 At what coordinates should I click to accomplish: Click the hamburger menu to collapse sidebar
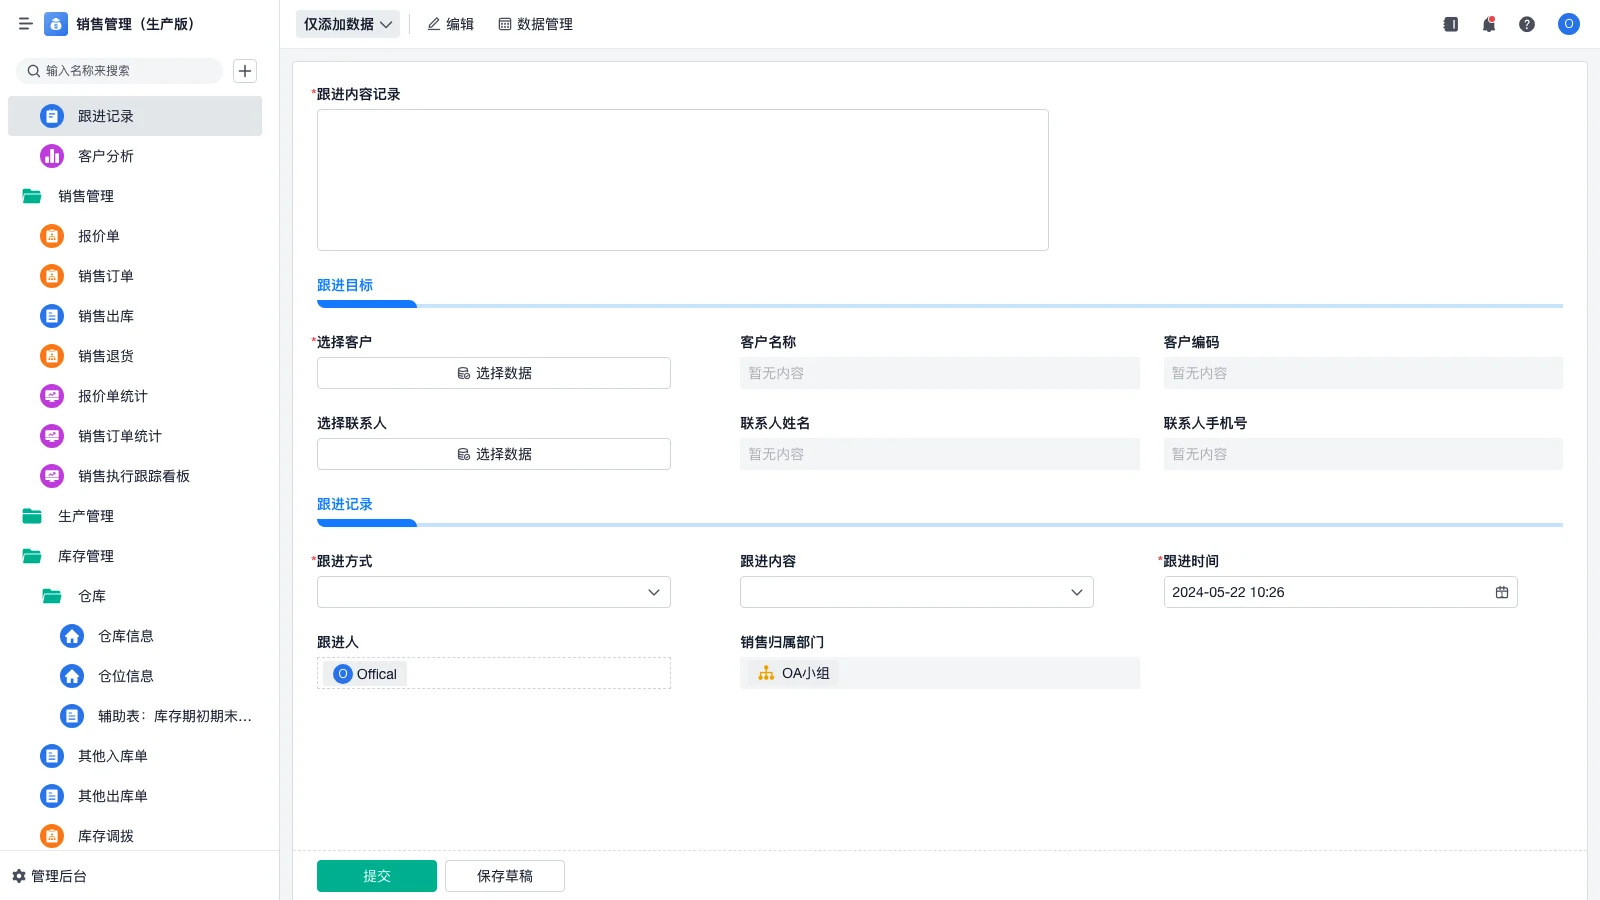click(26, 24)
